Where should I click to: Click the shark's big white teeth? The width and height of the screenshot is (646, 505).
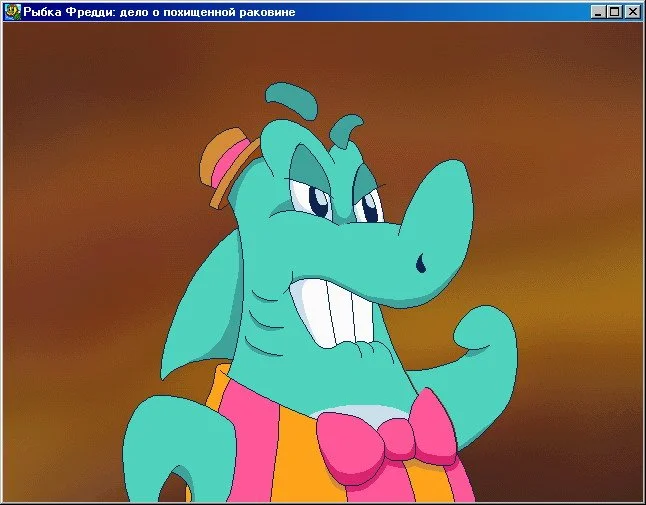[334, 313]
